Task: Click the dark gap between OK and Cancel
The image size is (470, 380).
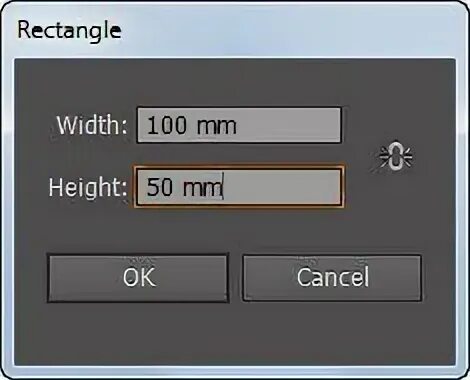Action: (x=236, y=278)
